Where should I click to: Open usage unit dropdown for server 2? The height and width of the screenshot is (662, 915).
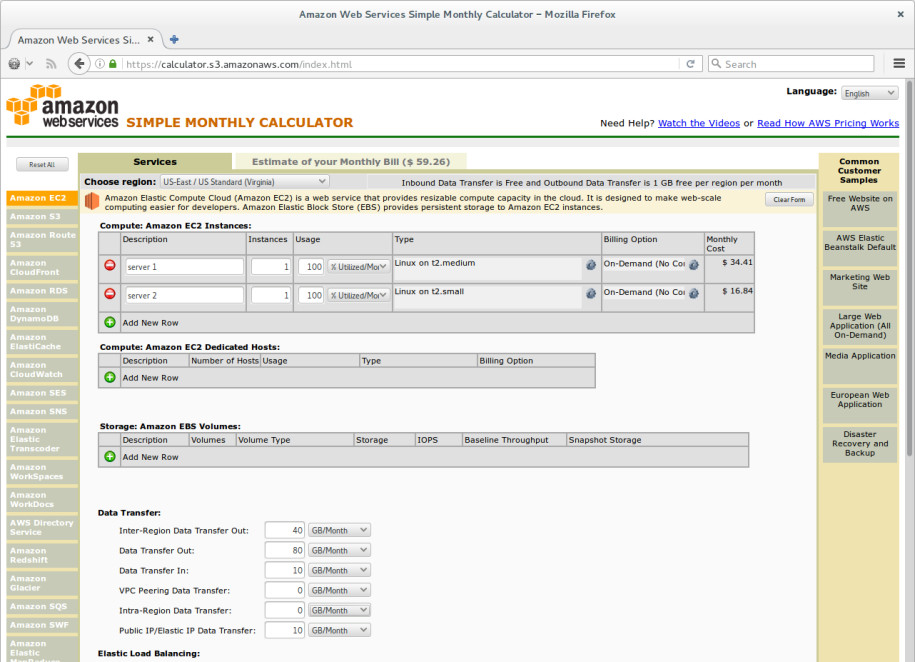click(358, 295)
